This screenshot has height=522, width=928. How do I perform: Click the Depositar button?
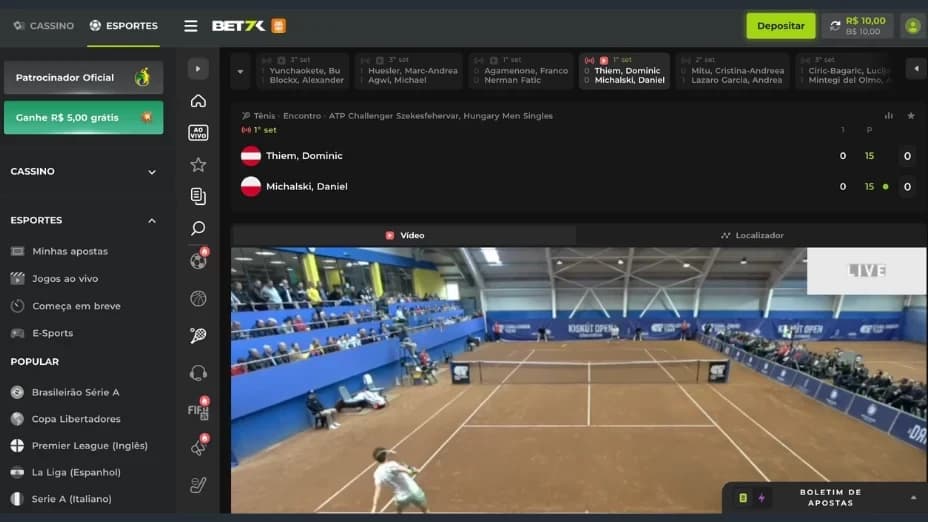click(781, 26)
